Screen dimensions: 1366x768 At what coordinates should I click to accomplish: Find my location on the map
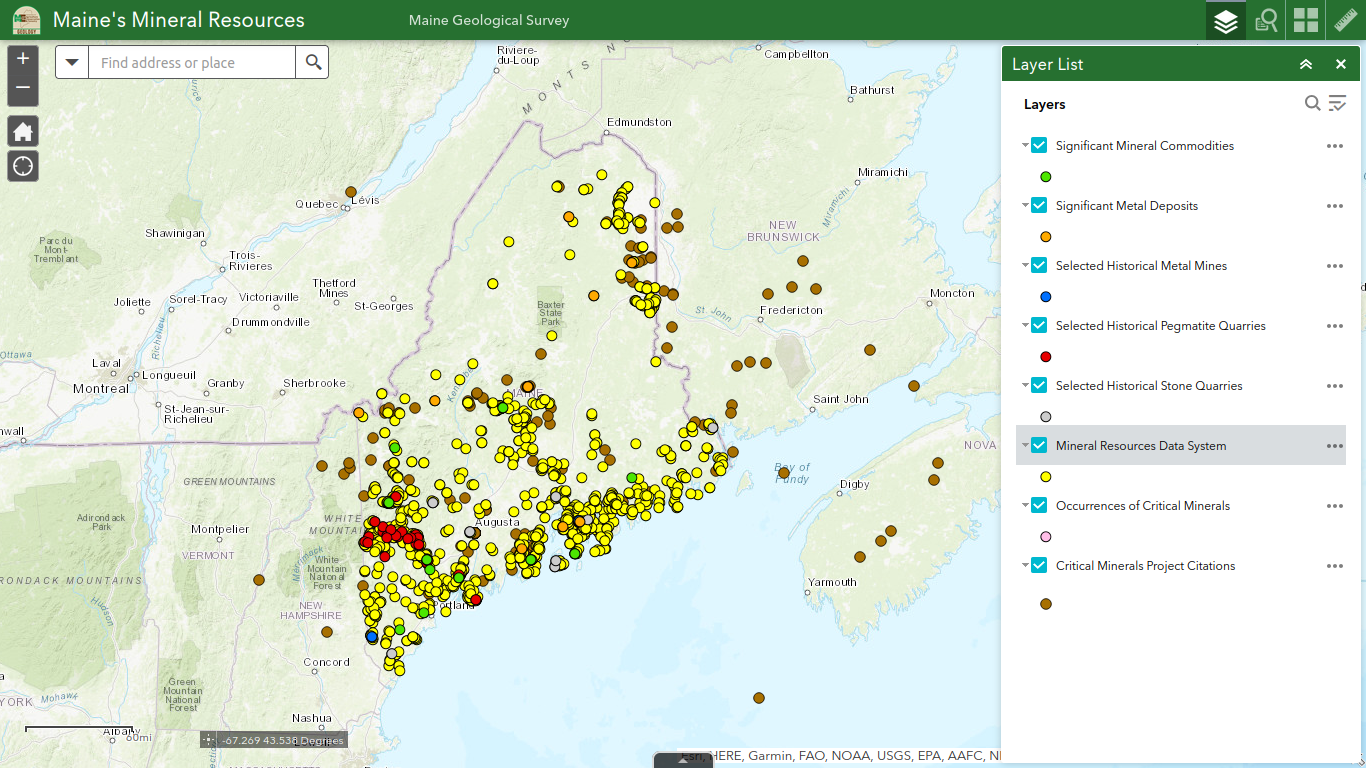23,166
